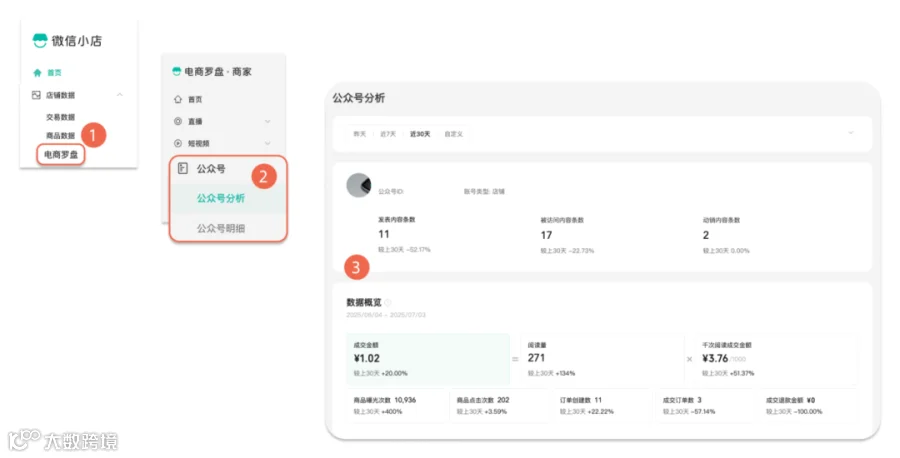Select the 自定义 date range option
Screen dimensions: 900x458
click(x=453, y=134)
